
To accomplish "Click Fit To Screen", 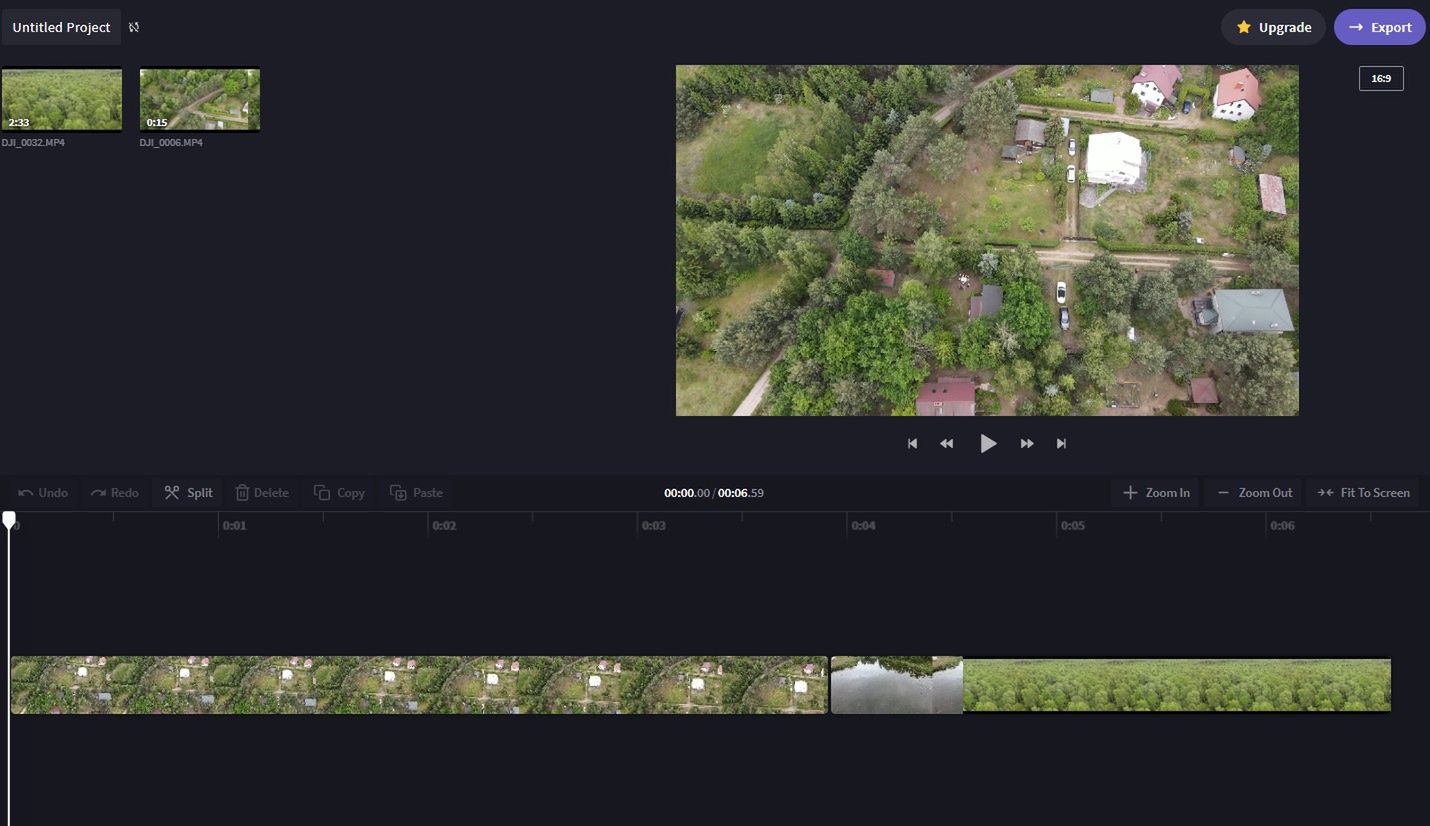I will (x=1363, y=492).
